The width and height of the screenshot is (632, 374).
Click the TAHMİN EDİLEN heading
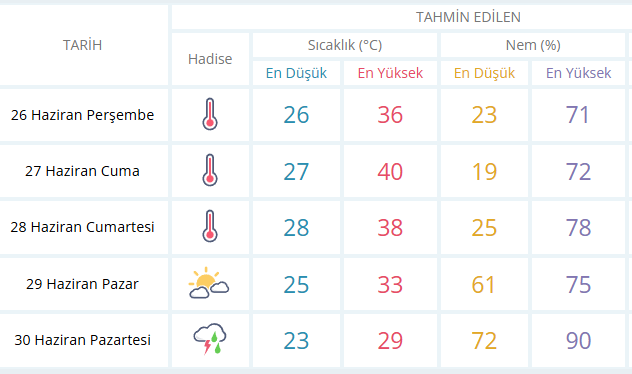click(x=468, y=17)
